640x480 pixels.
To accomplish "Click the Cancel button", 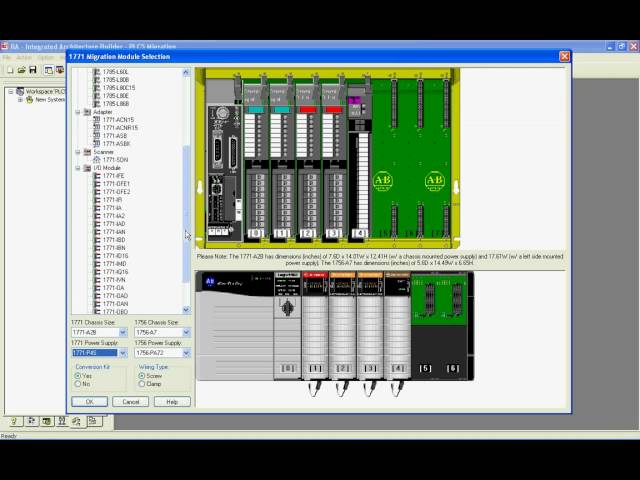I will tap(131, 402).
